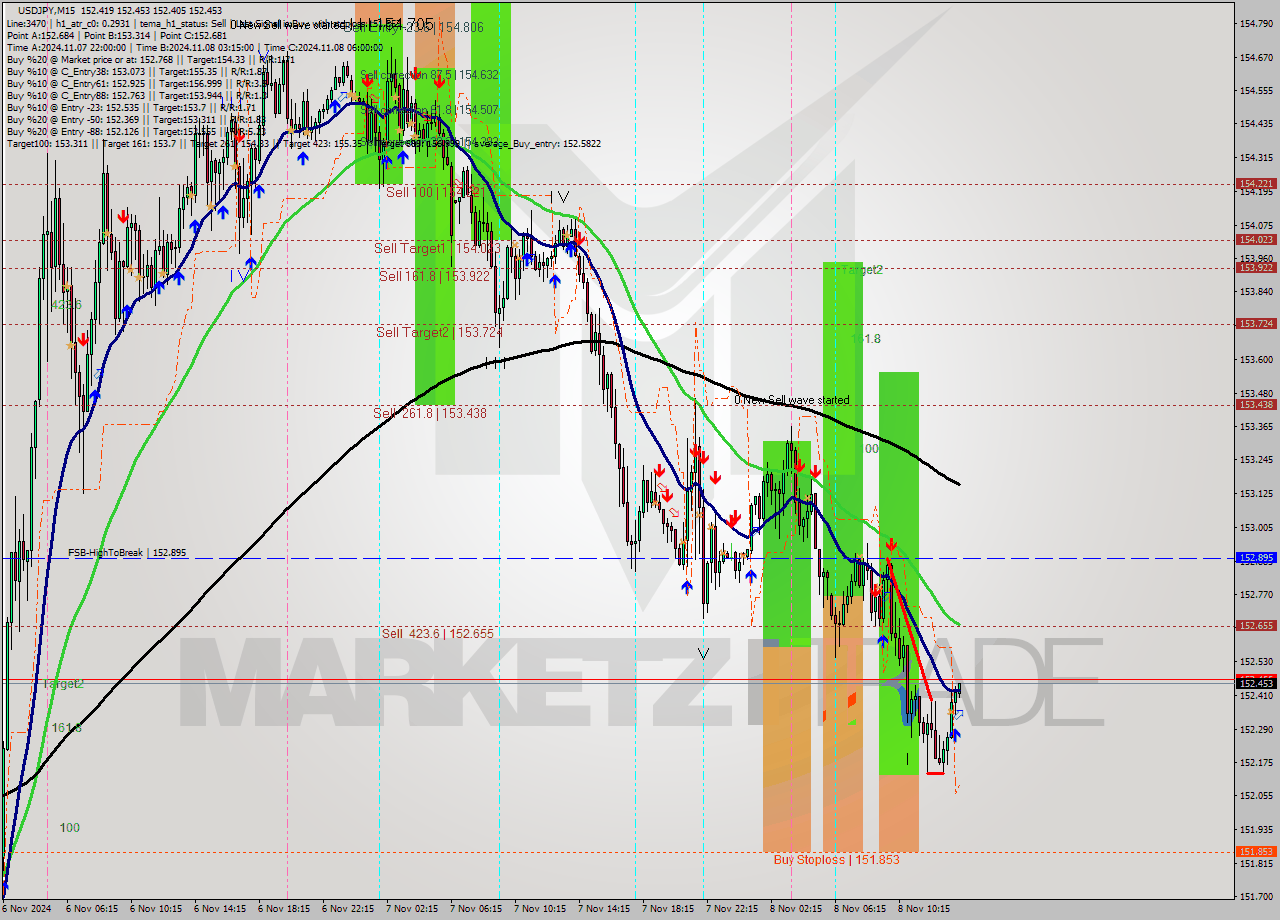Click the 154.790 price axis value
Viewport: 1280px width, 920px height.
tap(1256, 23)
